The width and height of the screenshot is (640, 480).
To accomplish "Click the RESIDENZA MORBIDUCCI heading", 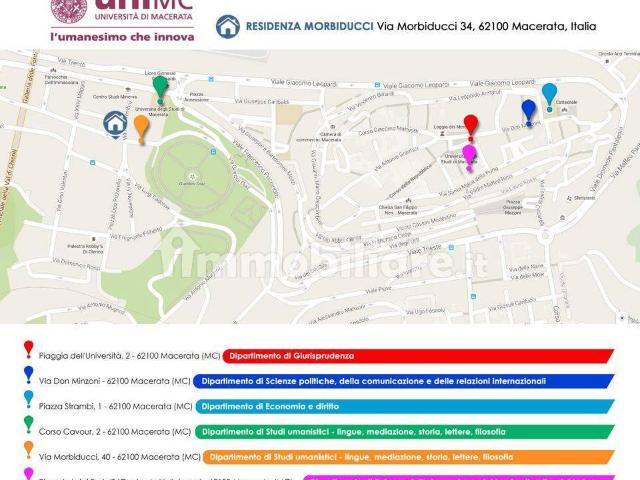I will [309, 27].
